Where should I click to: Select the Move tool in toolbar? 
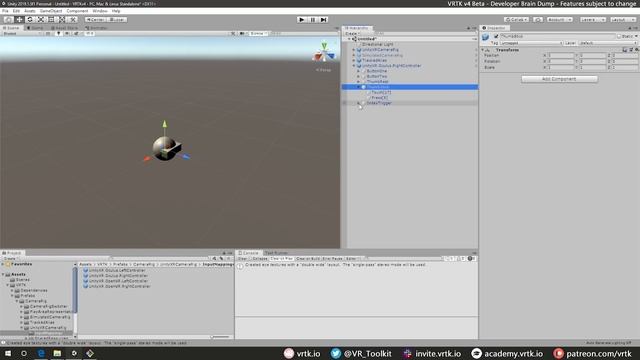(x=19, y=20)
